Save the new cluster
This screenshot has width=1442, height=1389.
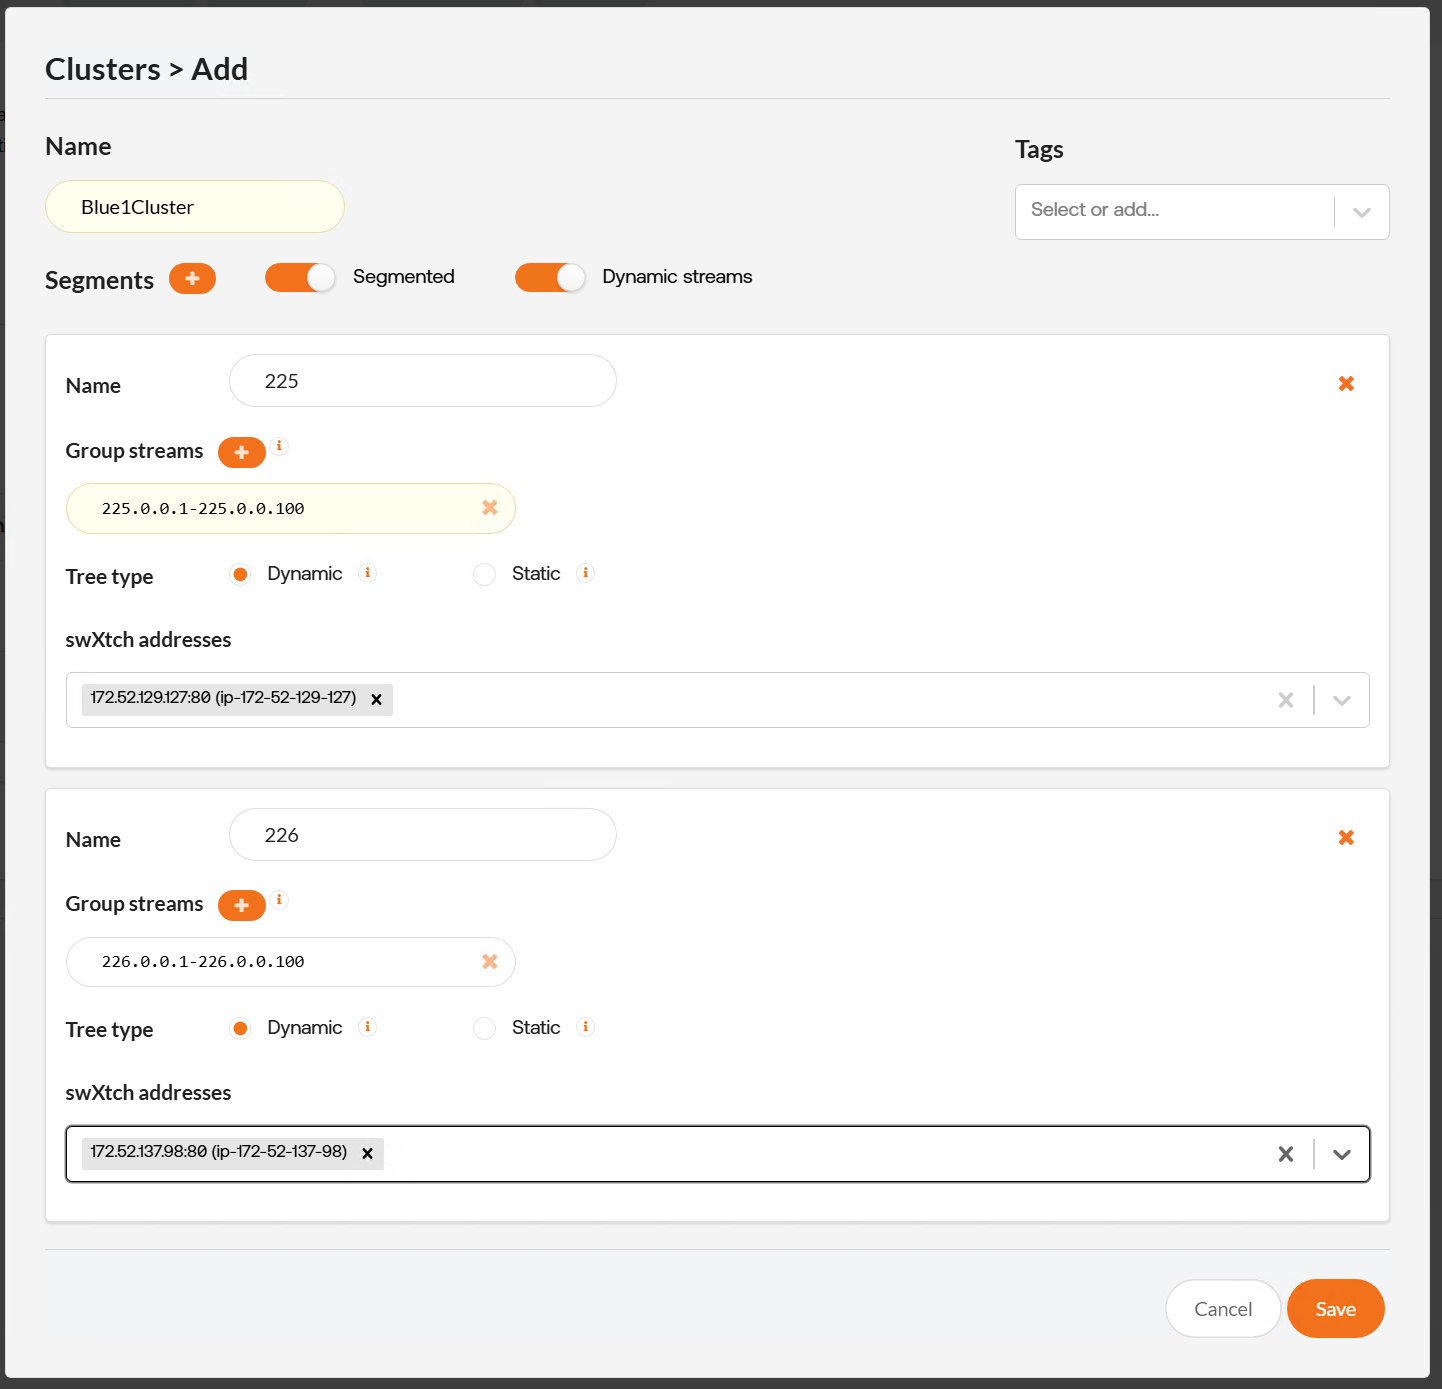pyautogui.click(x=1335, y=1309)
